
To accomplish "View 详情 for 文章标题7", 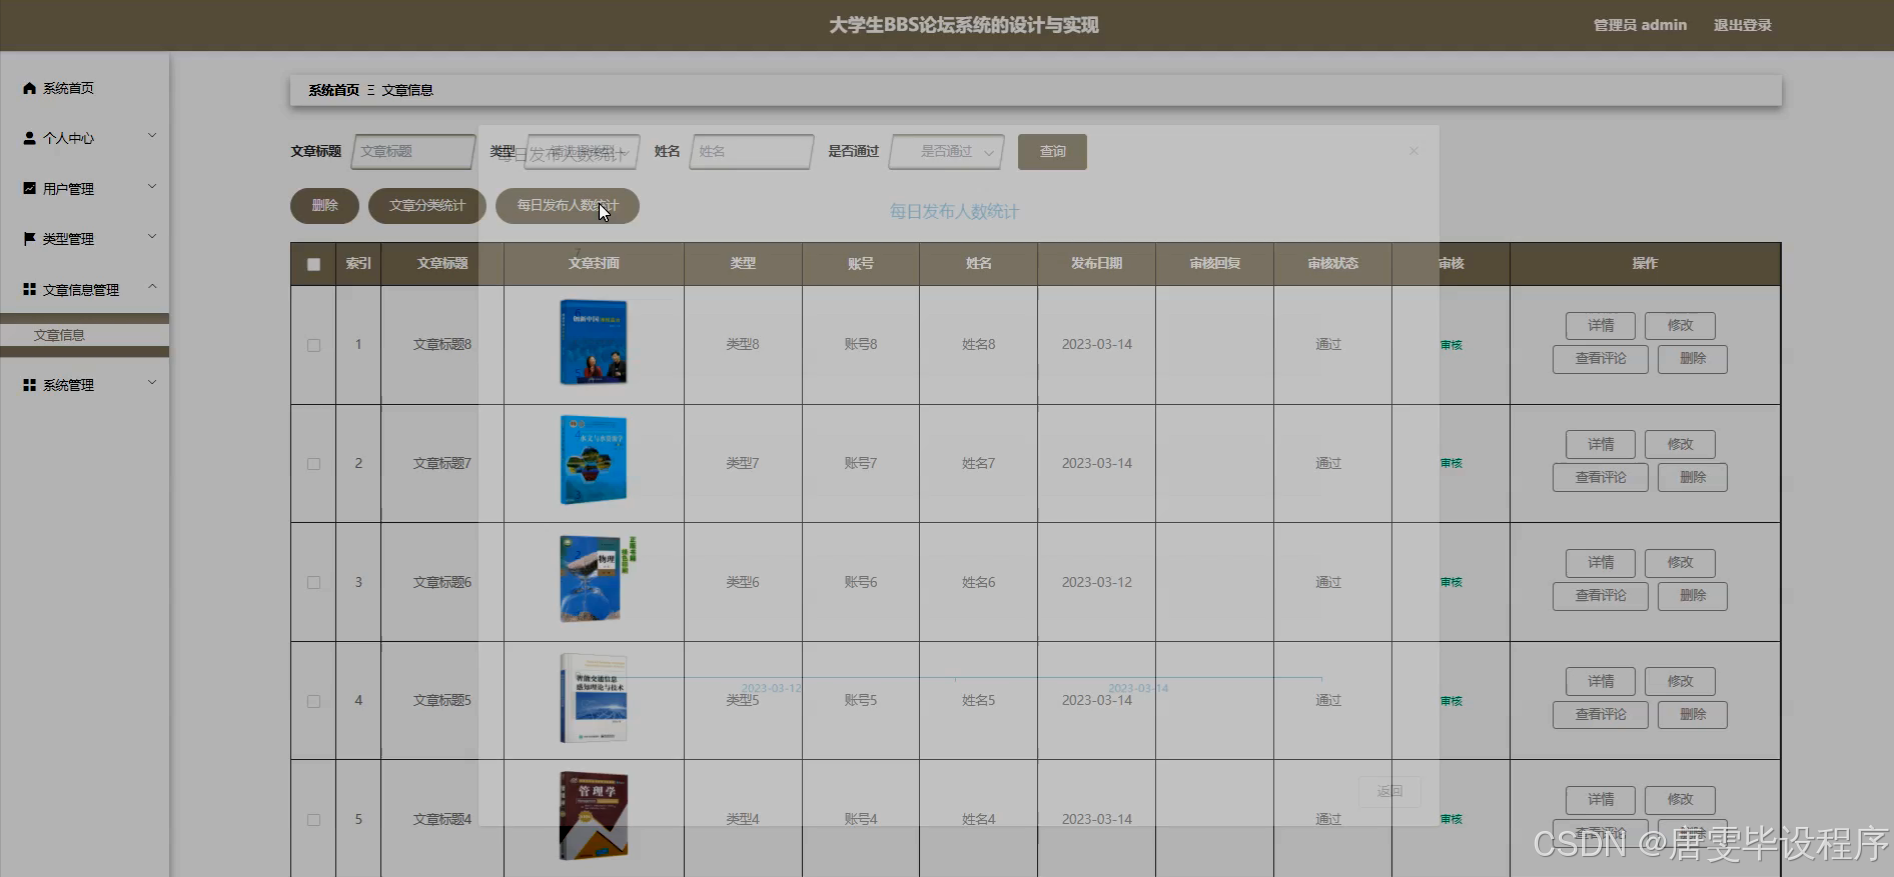I will pos(1601,444).
